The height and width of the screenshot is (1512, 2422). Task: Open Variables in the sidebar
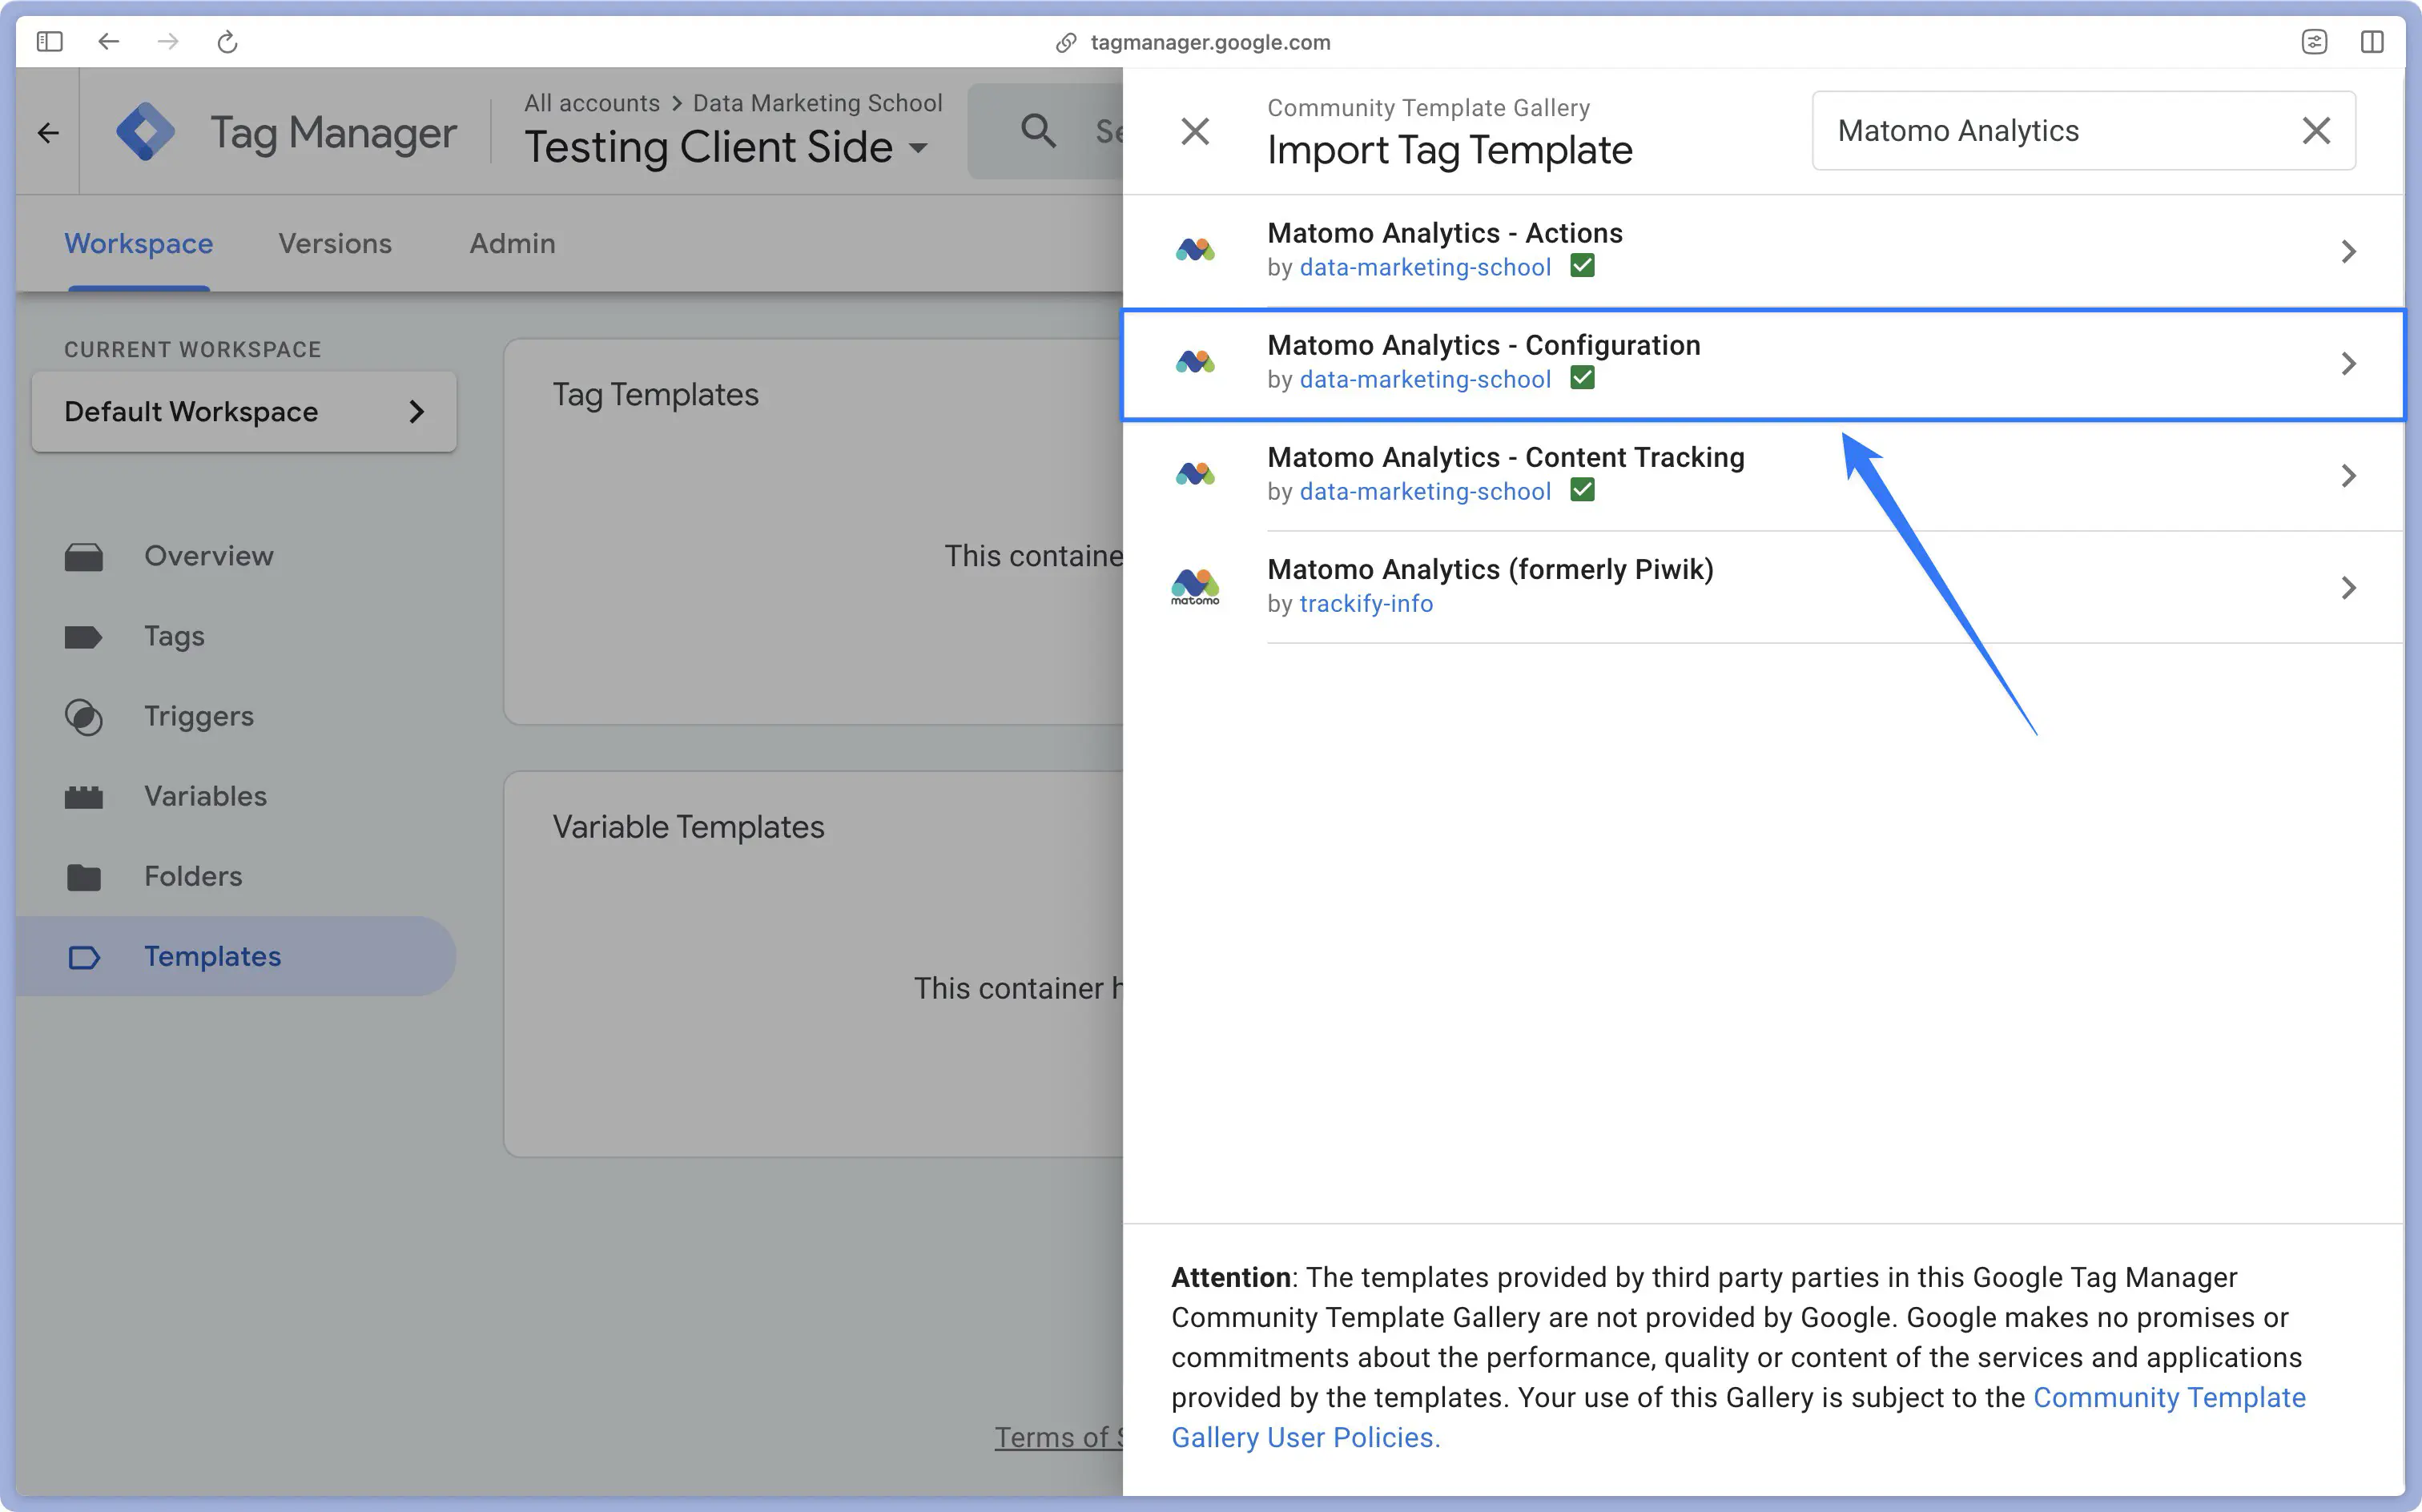click(205, 796)
